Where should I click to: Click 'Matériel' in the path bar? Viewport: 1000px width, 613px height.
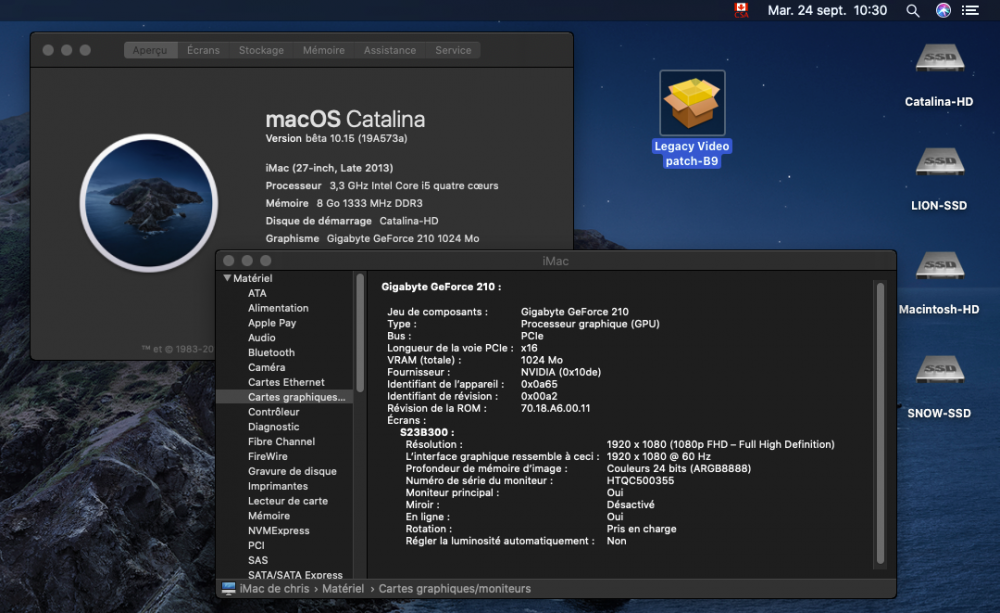pyautogui.click(x=343, y=589)
